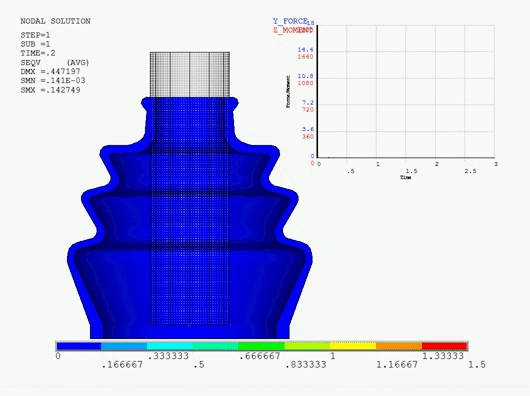Select the DMX =.447197 value
Viewport: 530px width, 396px height.
point(50,72)
